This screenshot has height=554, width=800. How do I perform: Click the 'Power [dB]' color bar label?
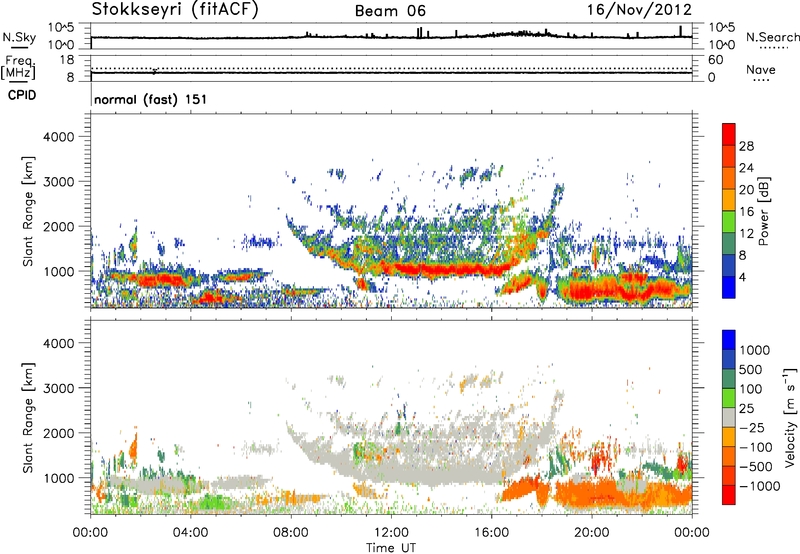point(763,211)
